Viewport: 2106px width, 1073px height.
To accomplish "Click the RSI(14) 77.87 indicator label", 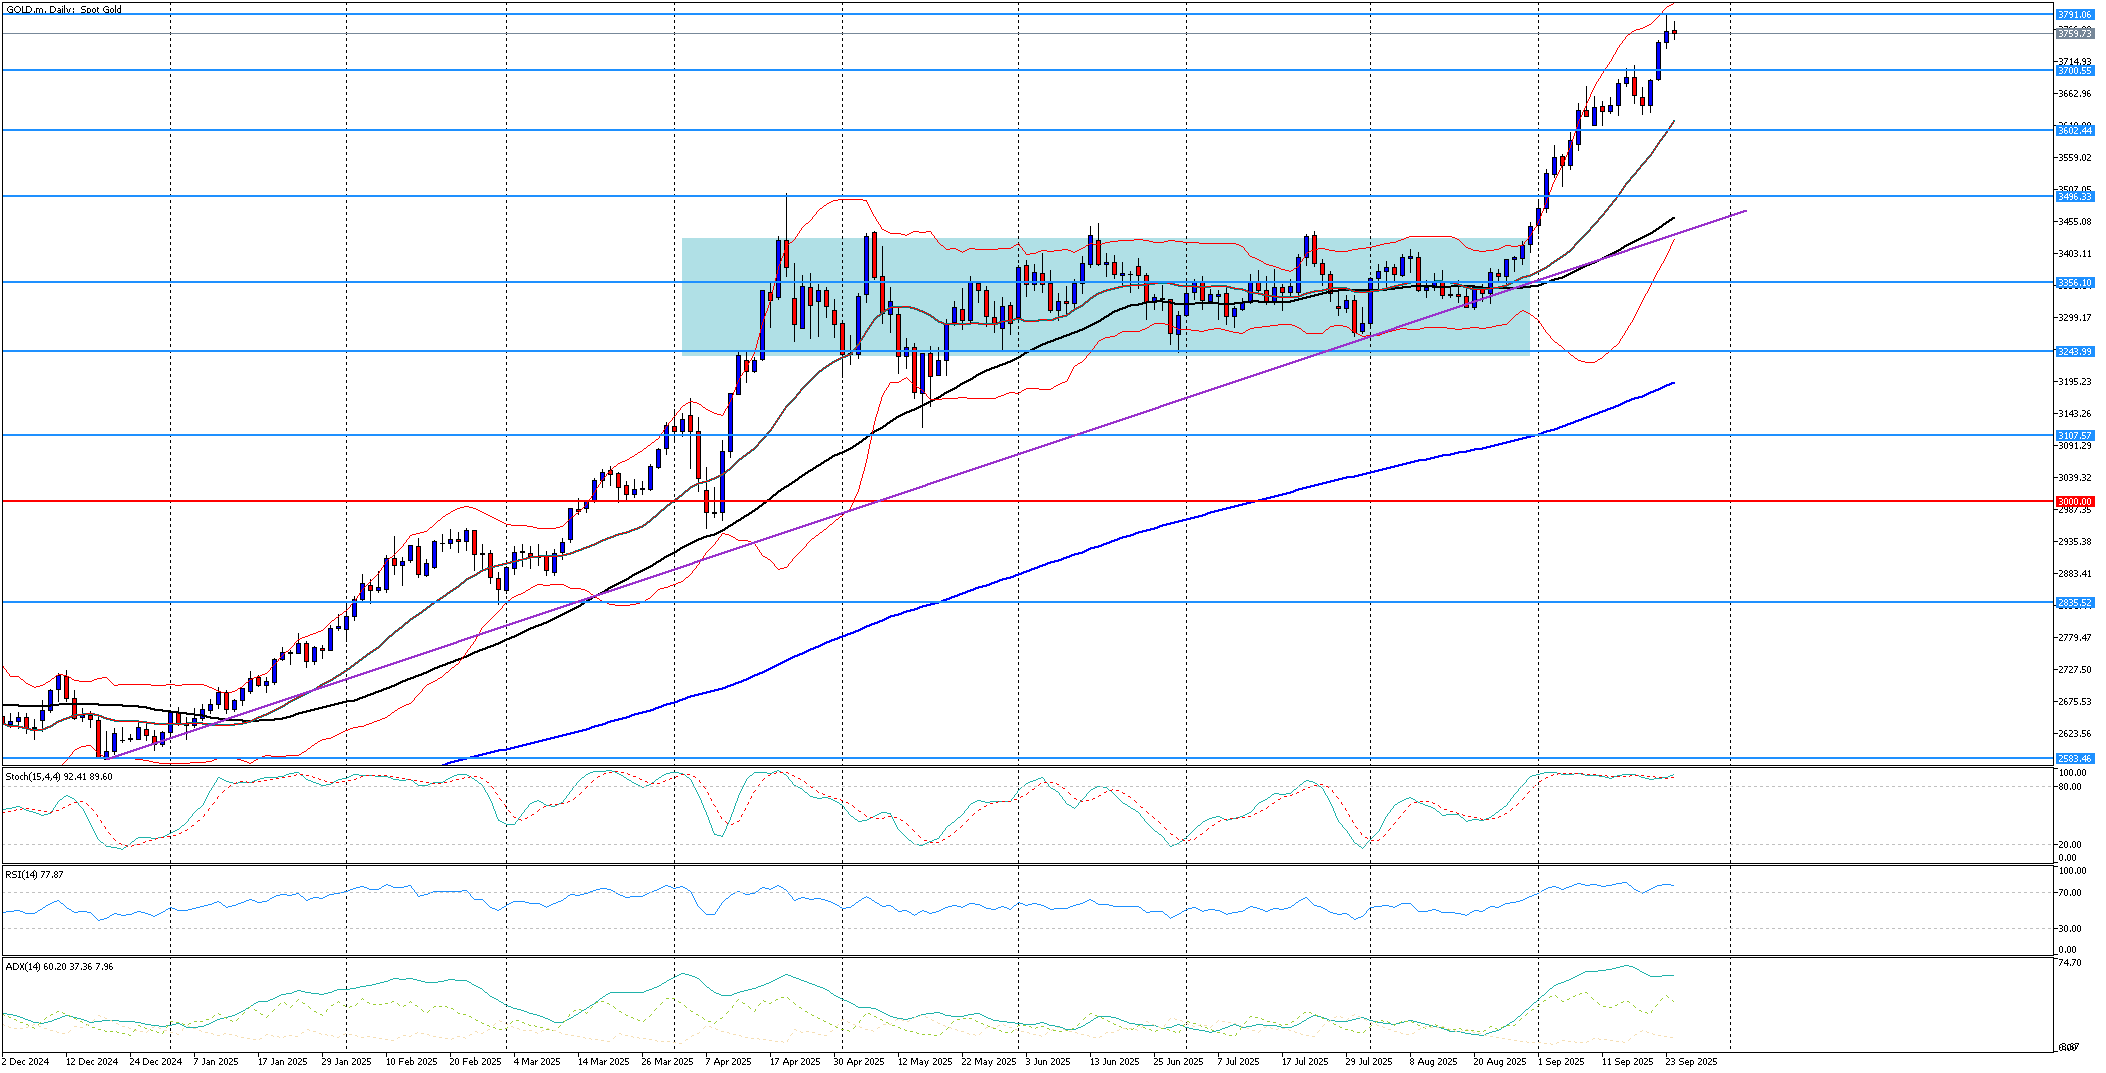I will [34, 874].
